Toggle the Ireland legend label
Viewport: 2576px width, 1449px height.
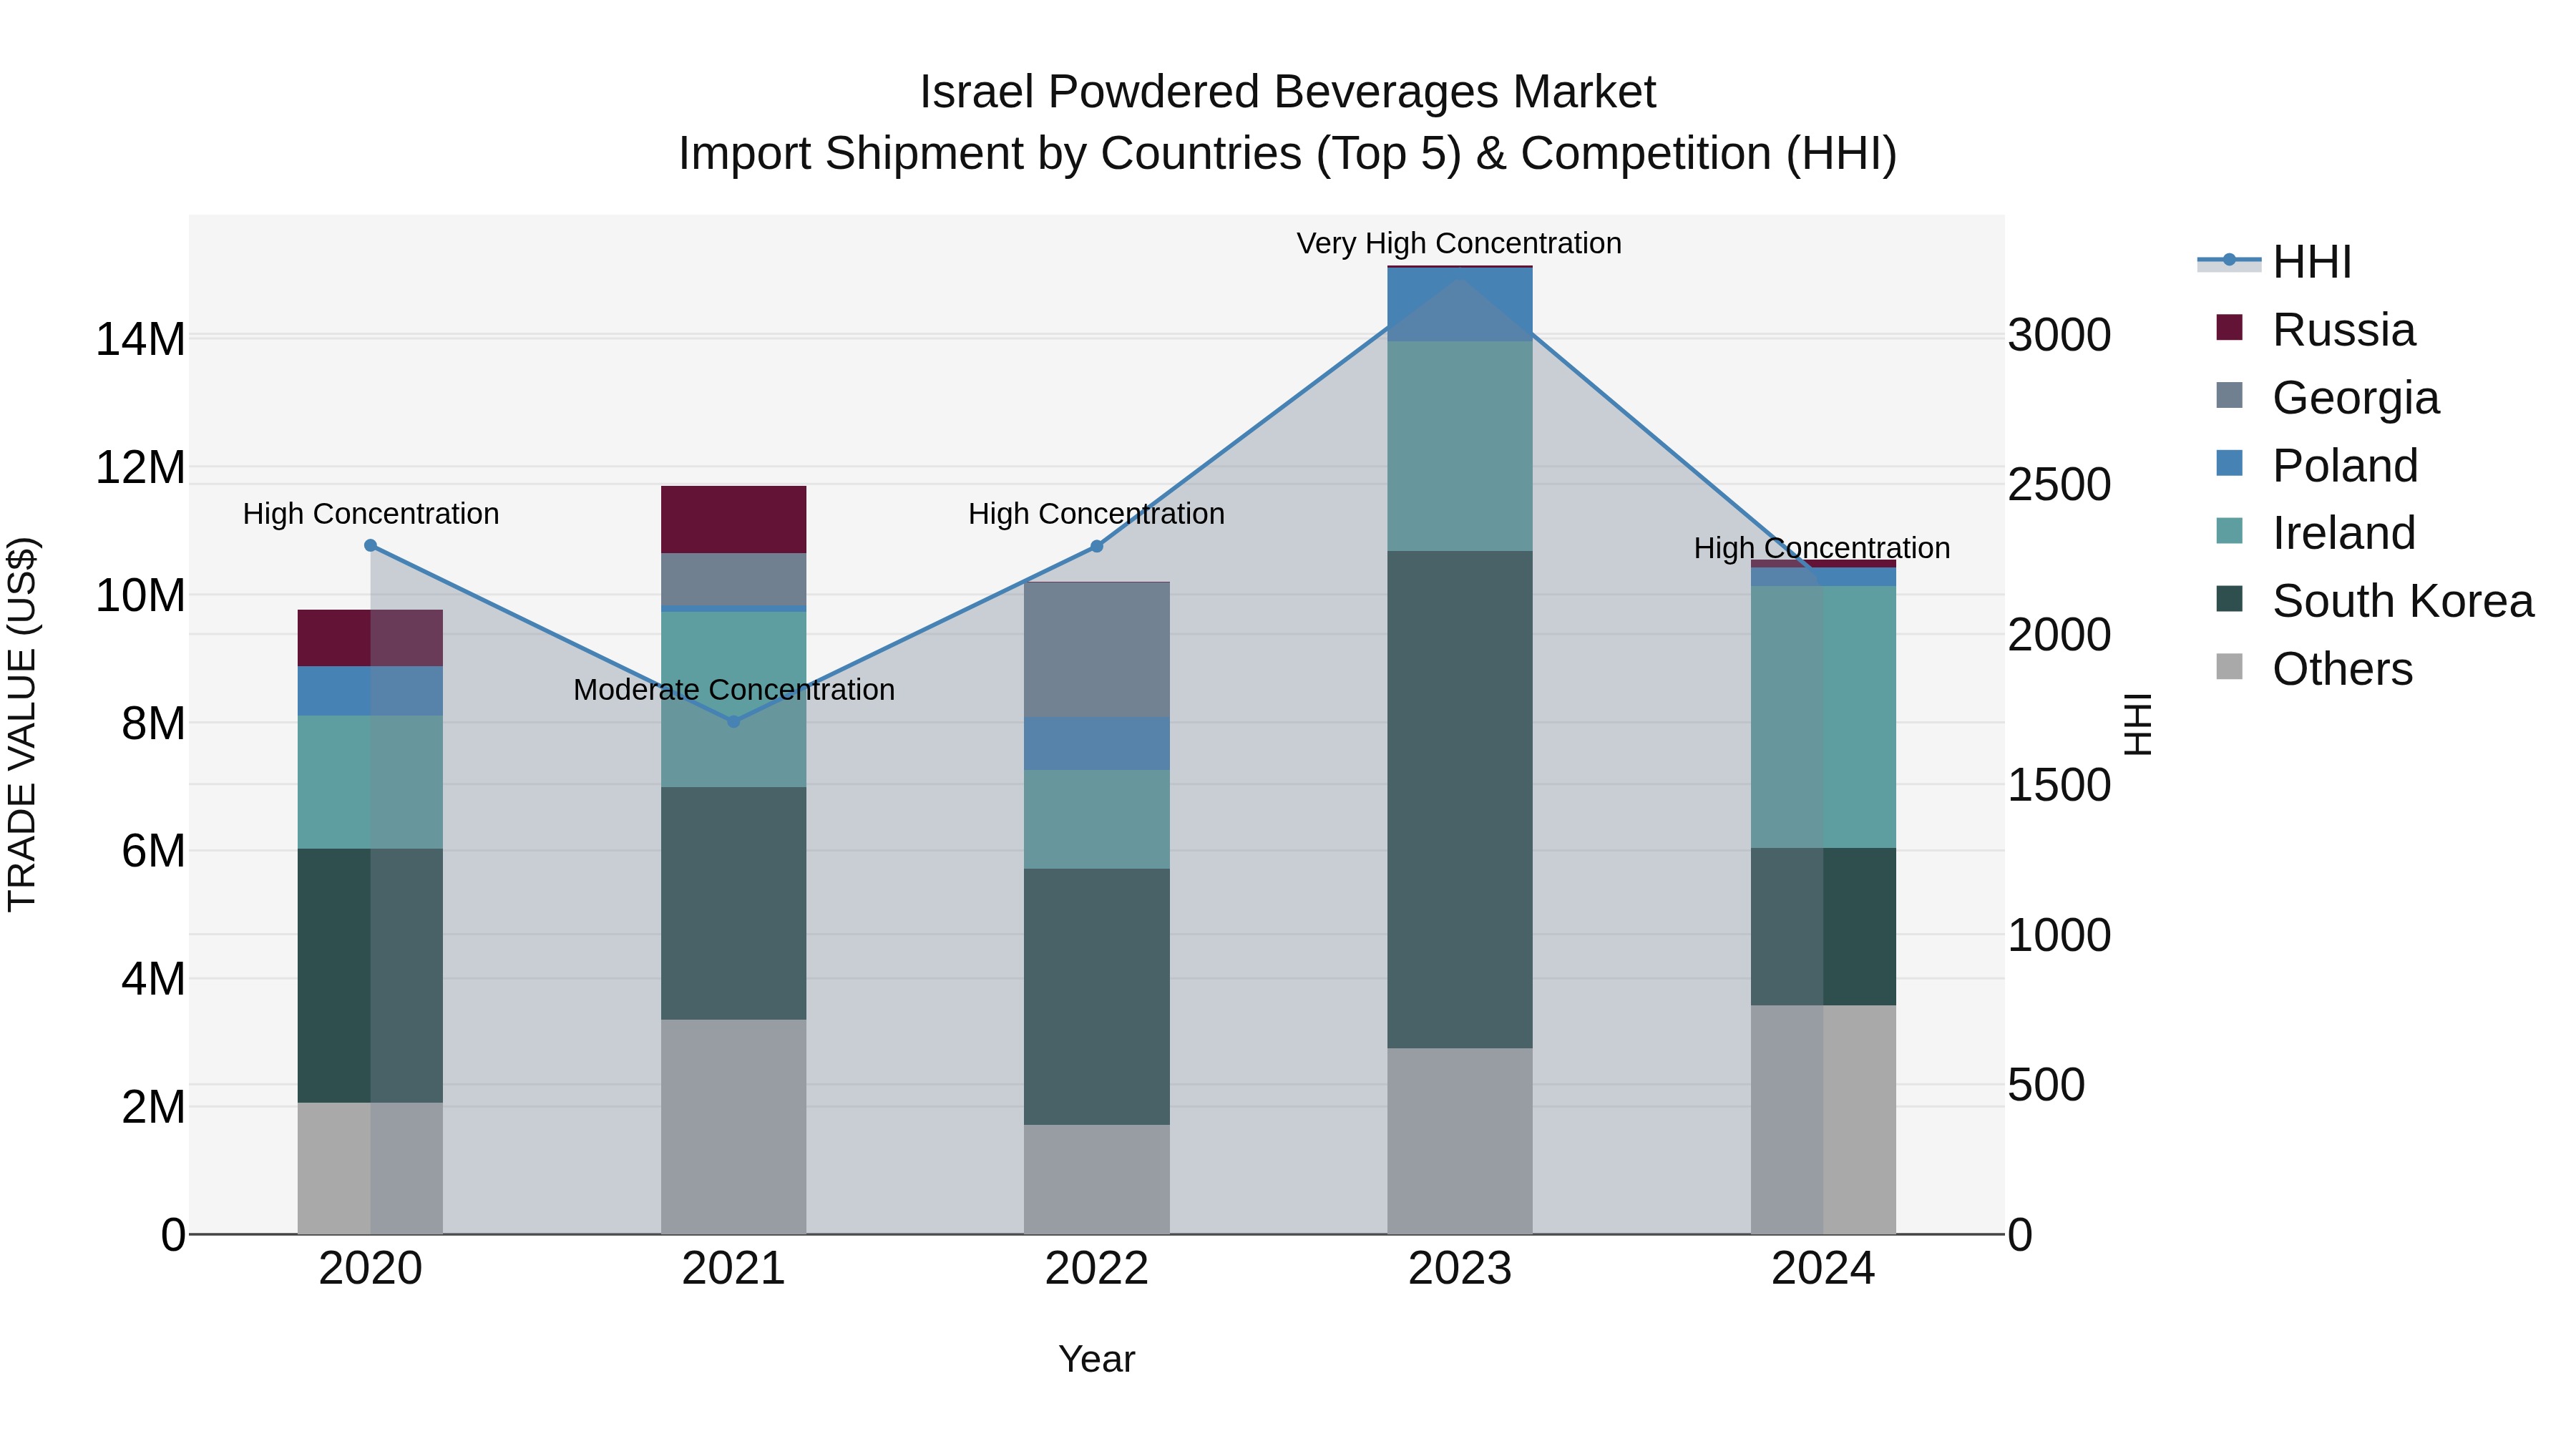click(x=2344, y=533)
